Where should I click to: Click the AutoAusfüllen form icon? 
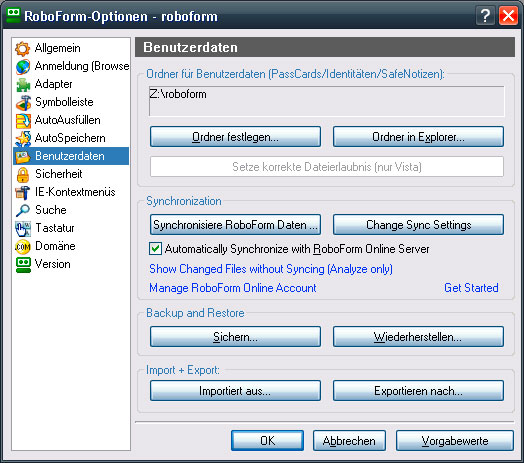coord(22,121)
